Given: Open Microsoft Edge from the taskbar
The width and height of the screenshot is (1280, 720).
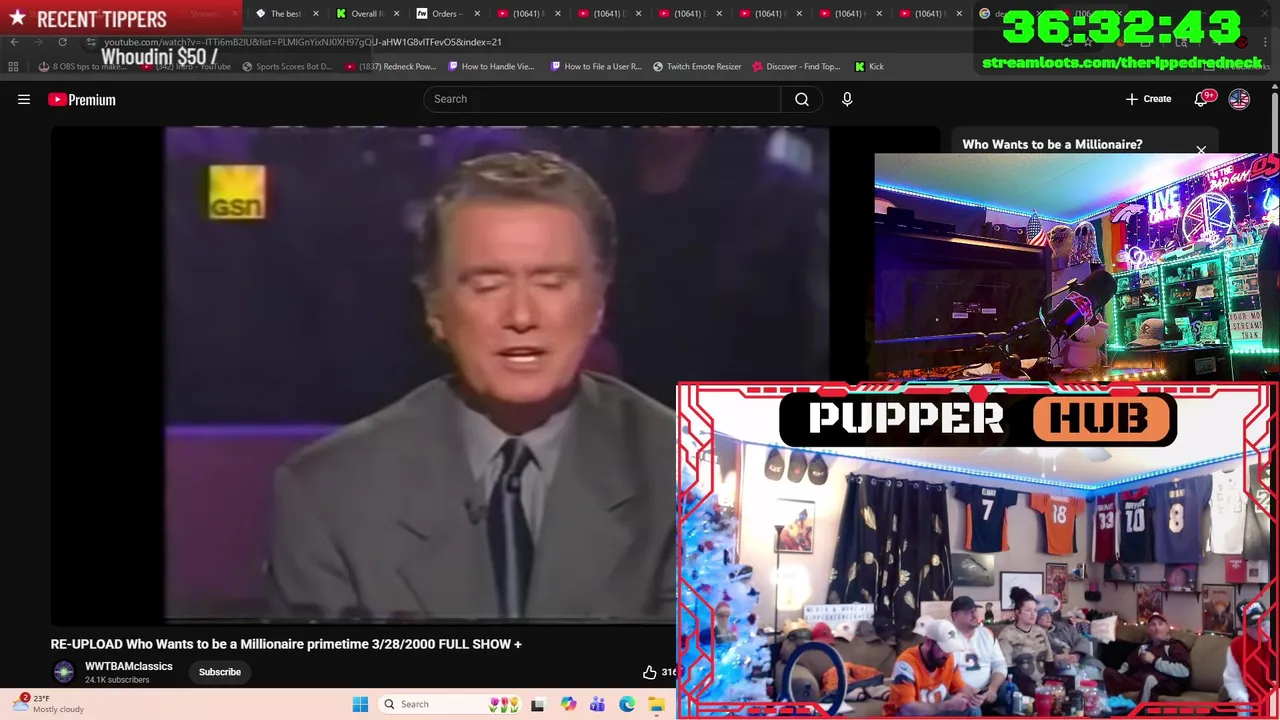Looking at the screenshot, I should (x=627, y=704).
